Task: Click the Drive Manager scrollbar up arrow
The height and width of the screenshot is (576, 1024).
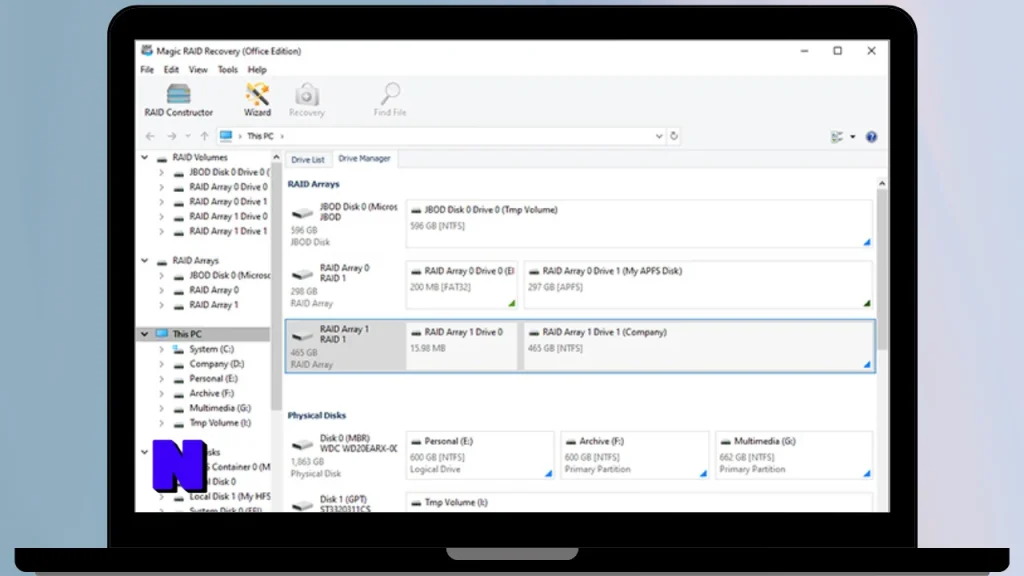Action: (x=882, y=184)
